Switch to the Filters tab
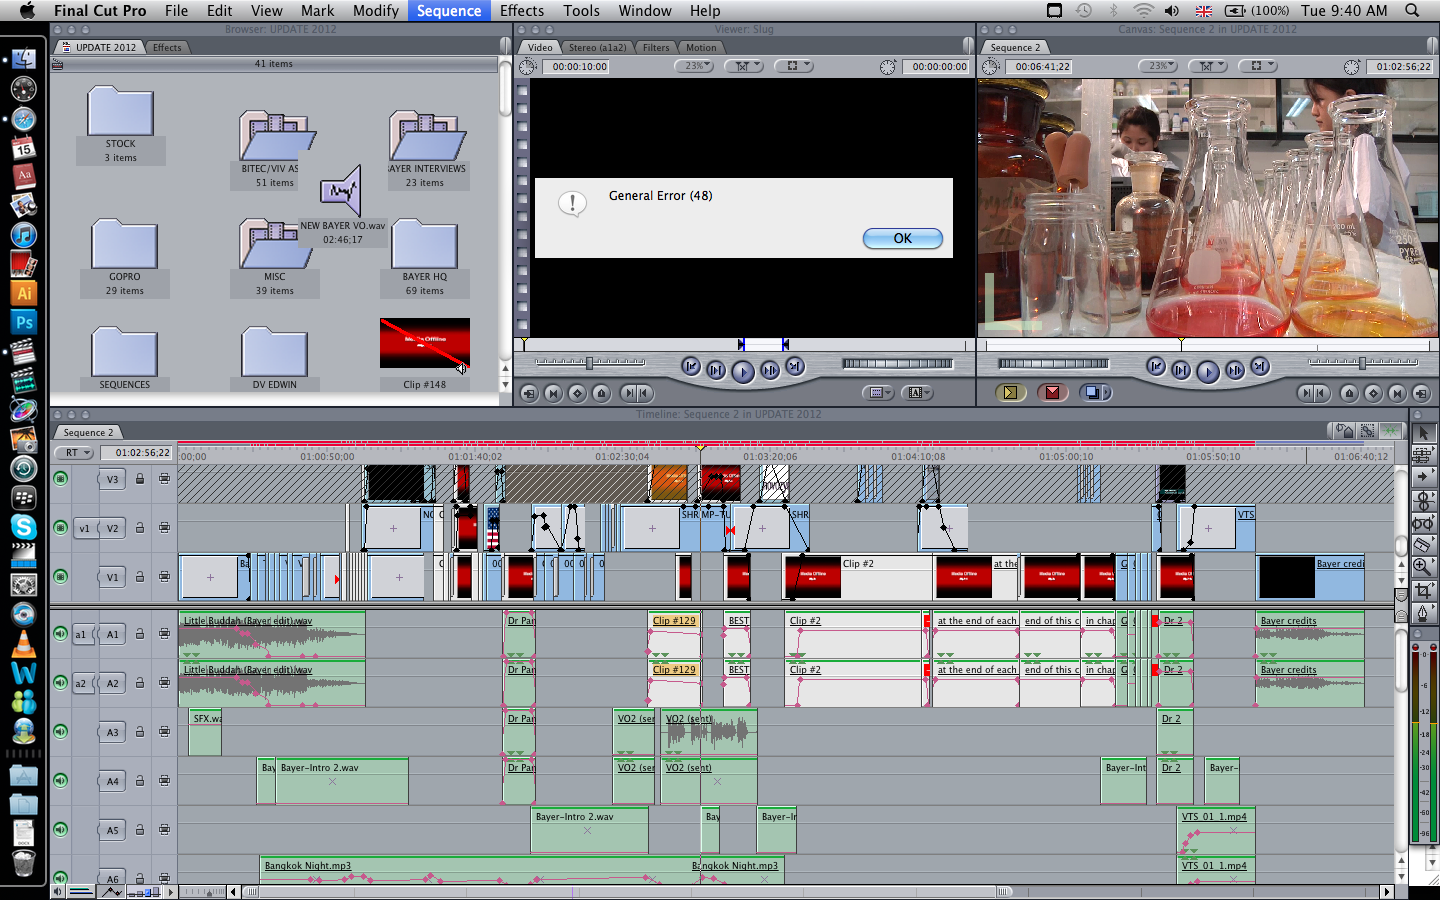The image size is (1440, 900). click(656, 47)
